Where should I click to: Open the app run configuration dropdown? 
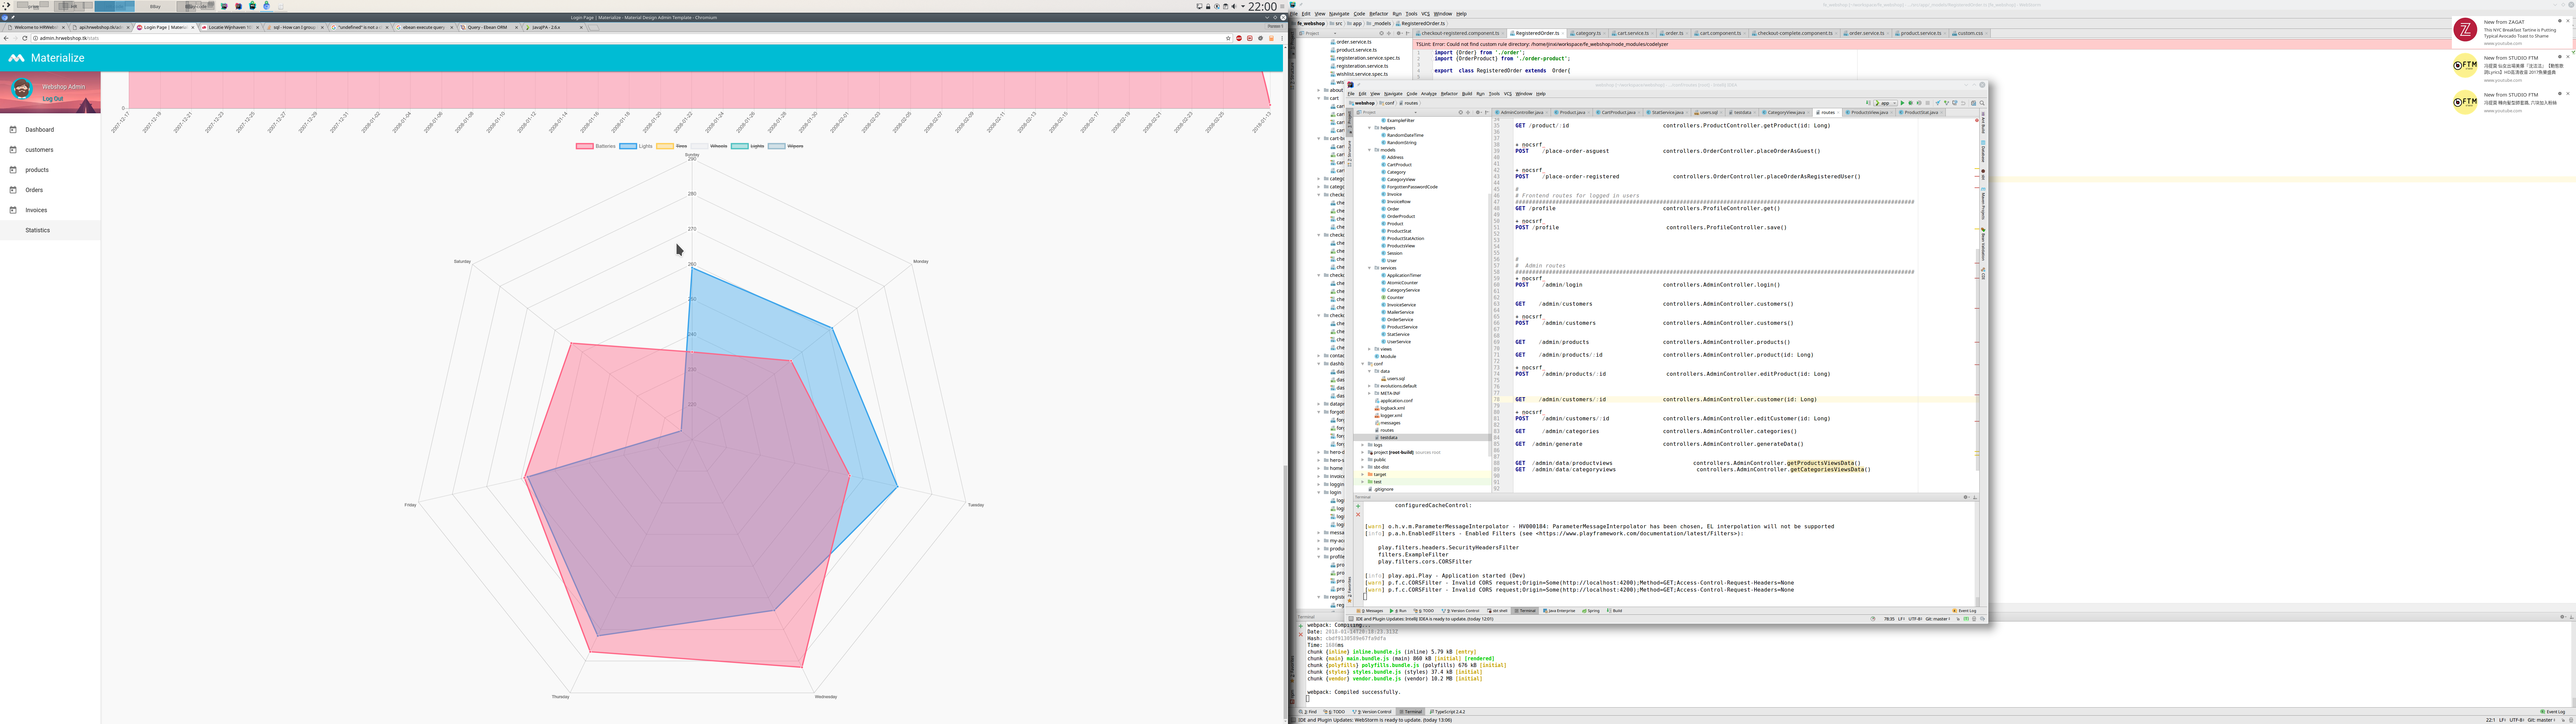[x=1886, y=103]
